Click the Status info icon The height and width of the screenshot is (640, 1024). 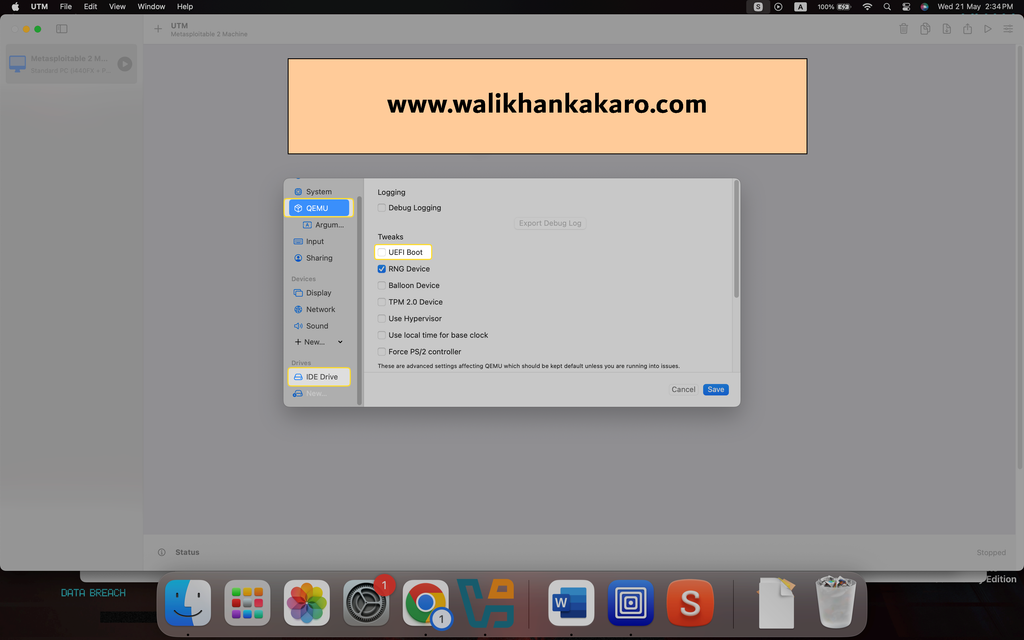tap(161, 552)
